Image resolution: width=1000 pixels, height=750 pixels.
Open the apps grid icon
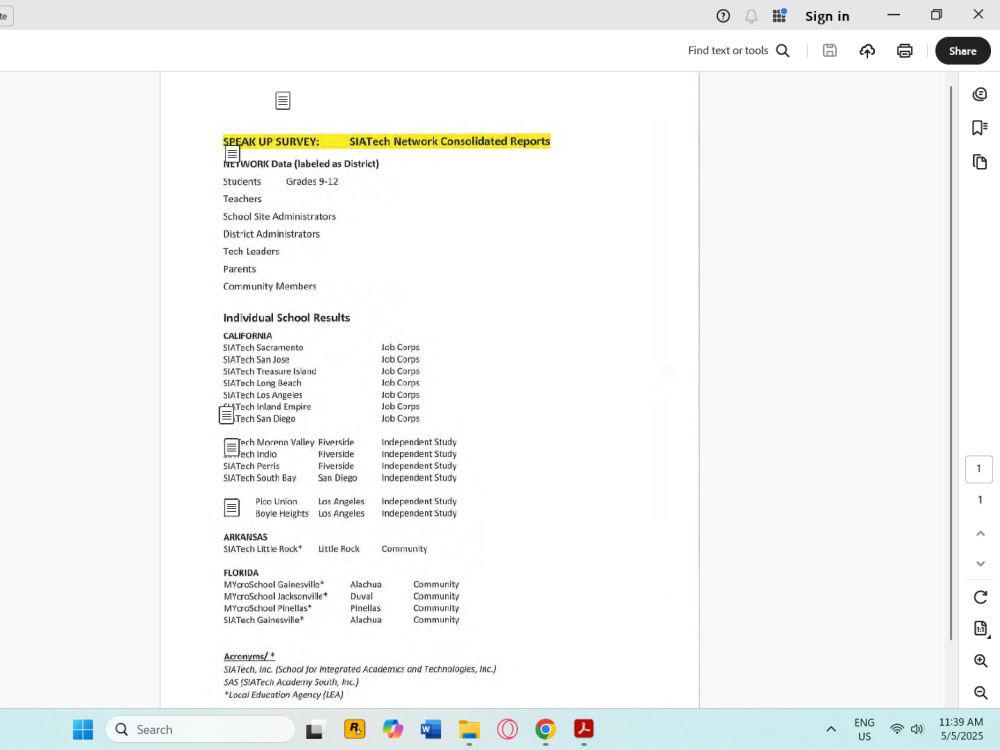click(x=779, y=16)
